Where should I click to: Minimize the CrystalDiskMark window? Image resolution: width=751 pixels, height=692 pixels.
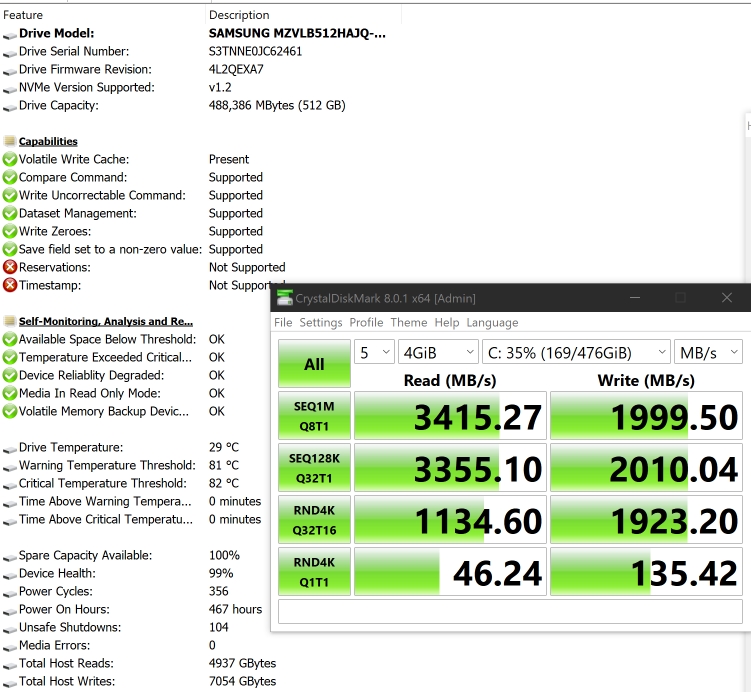click(635, 298)
